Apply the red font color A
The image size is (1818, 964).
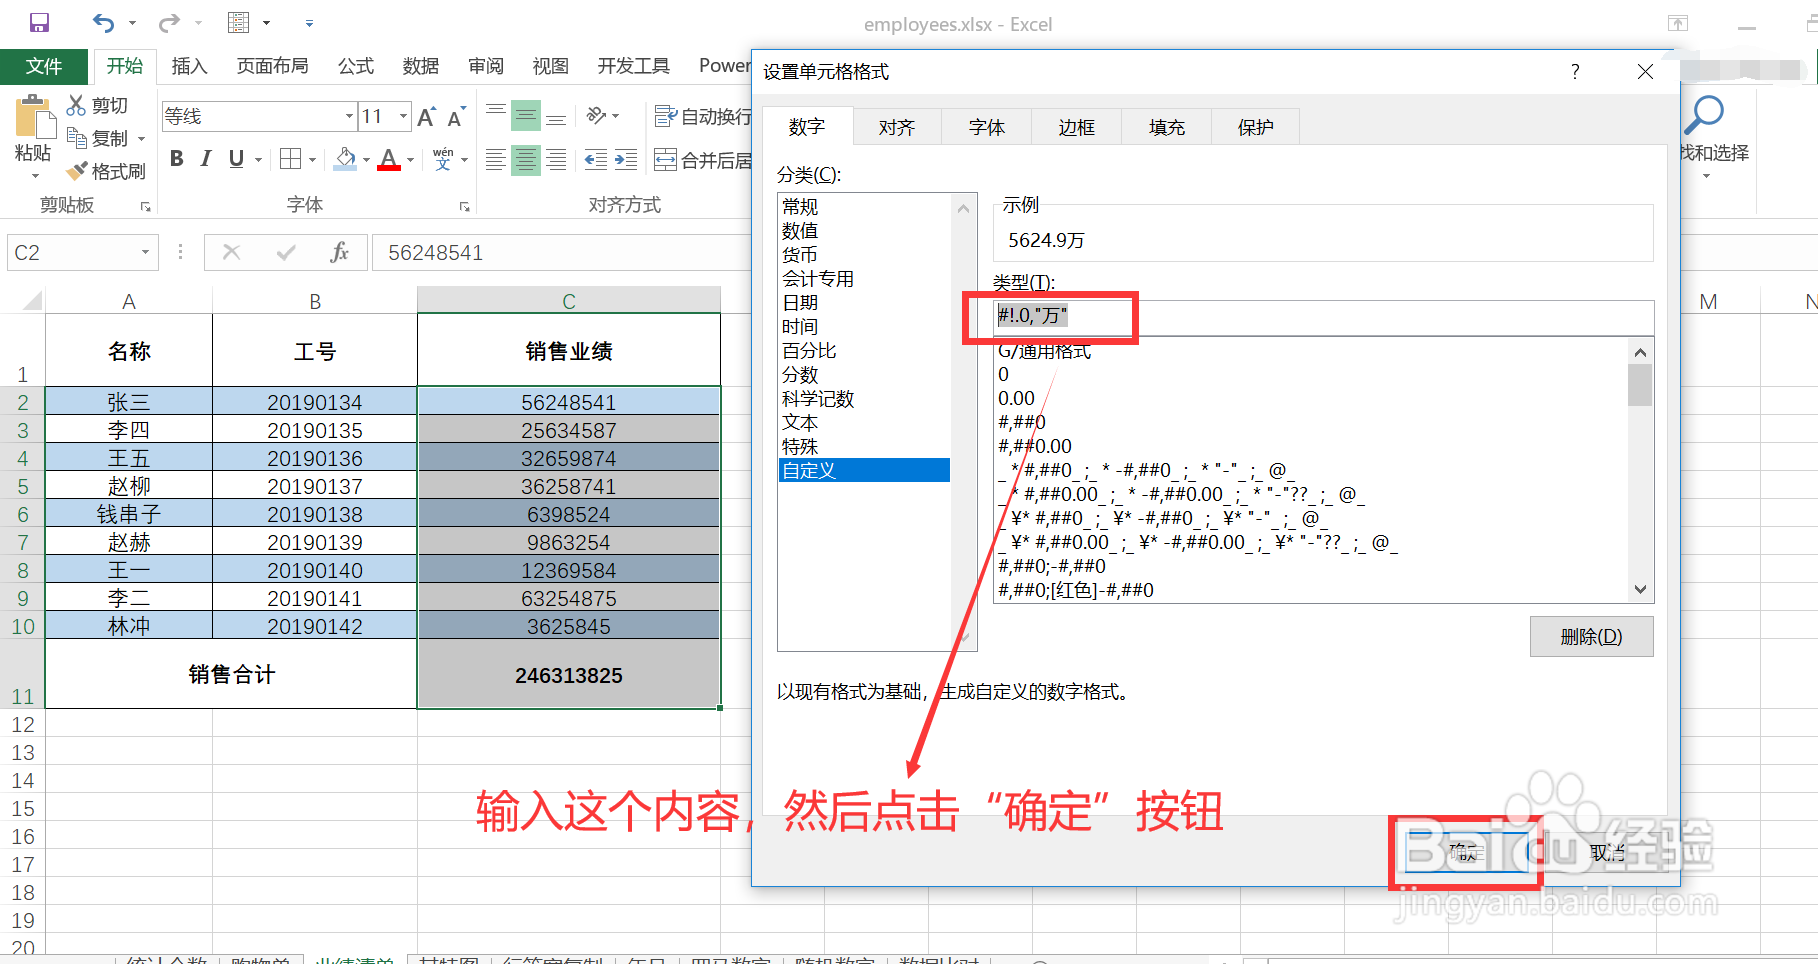click(389, 159)
